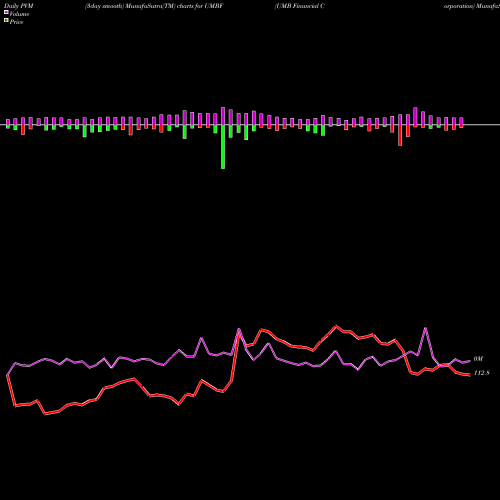Image resolution: width=500 pixels, height=500 pixels.
Task: Click the magenta volume line's peak near the right end
Action: tap(425, 328)
